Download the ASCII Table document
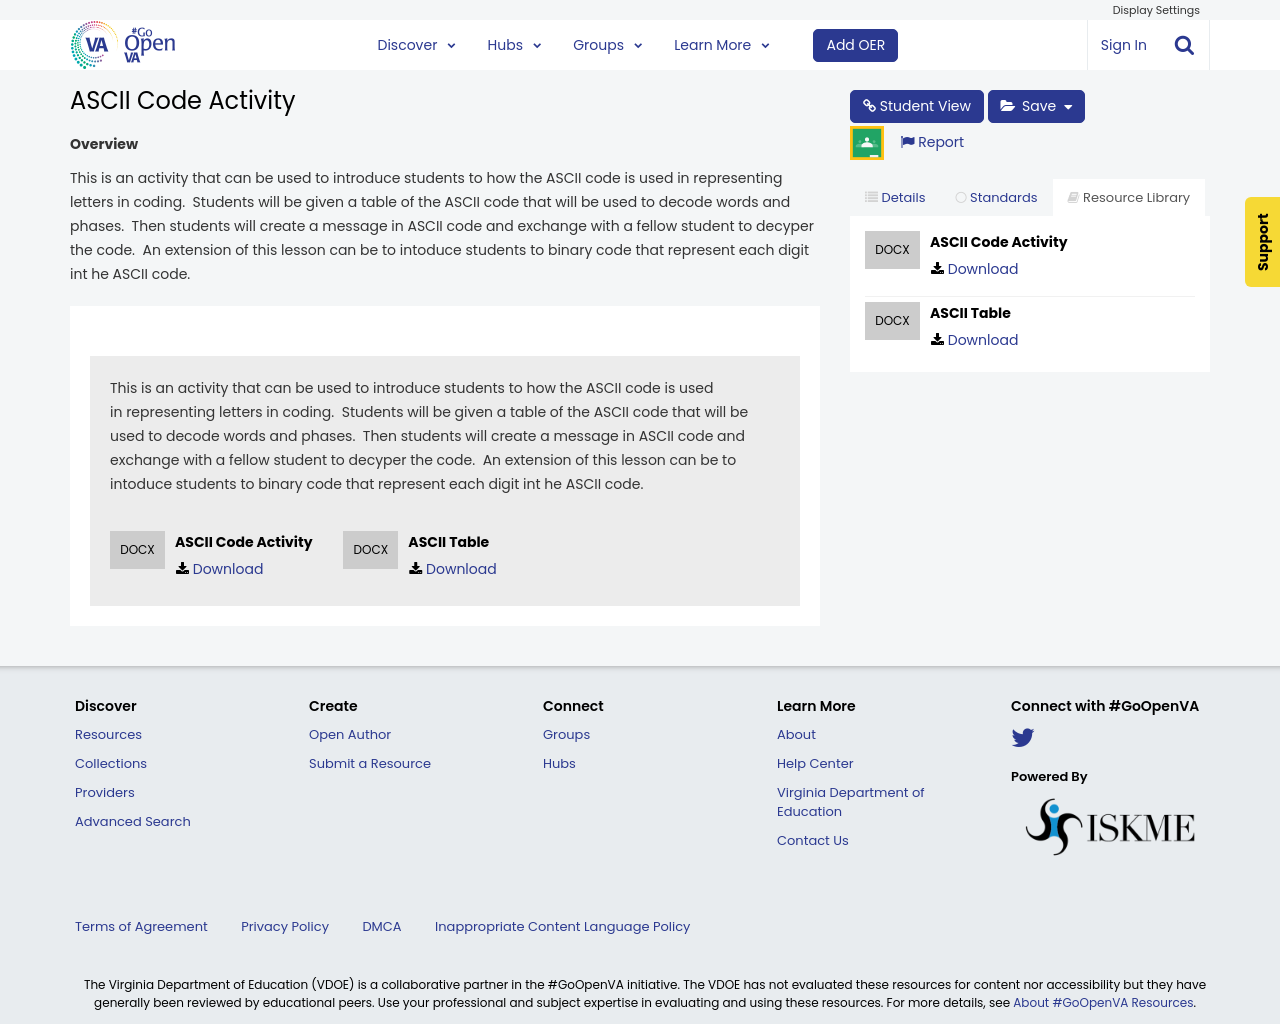 point(974,339)
